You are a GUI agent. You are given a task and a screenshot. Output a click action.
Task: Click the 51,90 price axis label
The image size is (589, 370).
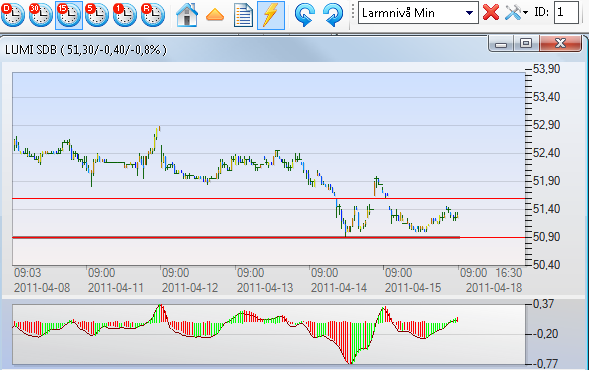click(547, 181)
